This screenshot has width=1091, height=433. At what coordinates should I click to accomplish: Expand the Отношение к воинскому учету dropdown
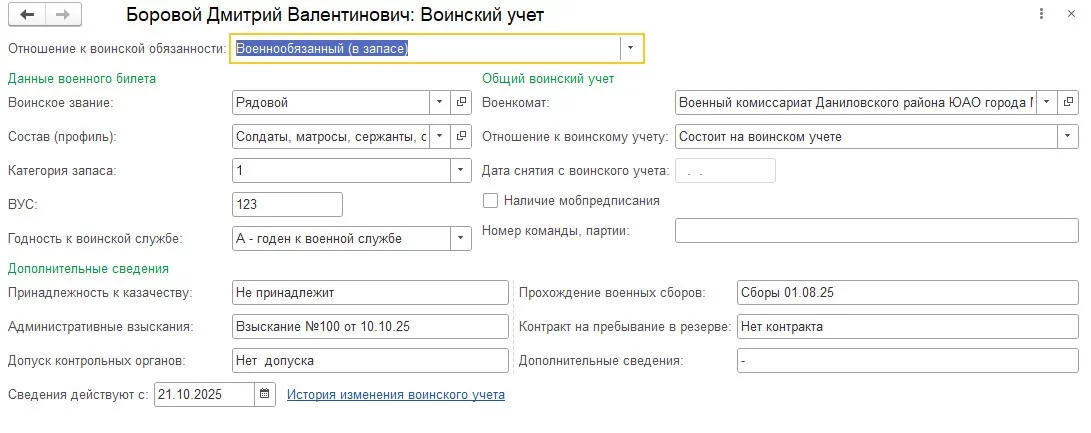[x=1068, y=136]
